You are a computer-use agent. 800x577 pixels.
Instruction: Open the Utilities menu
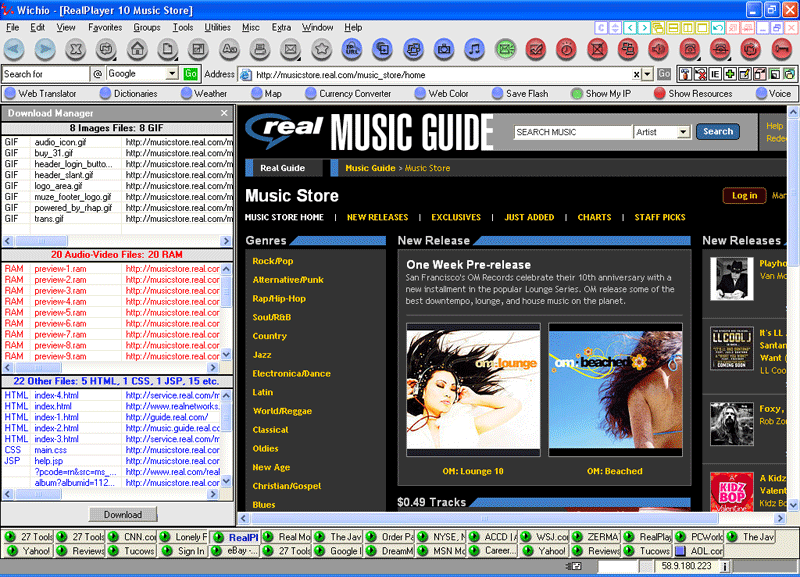pyautogui.click(x=217, y=28)
